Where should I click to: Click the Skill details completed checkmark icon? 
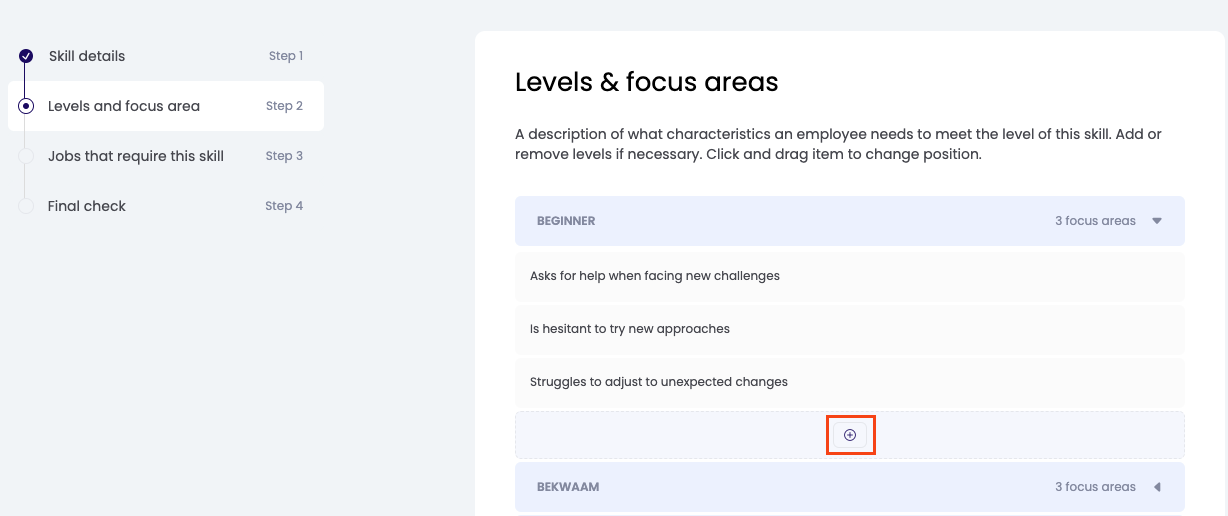[26, 56]
